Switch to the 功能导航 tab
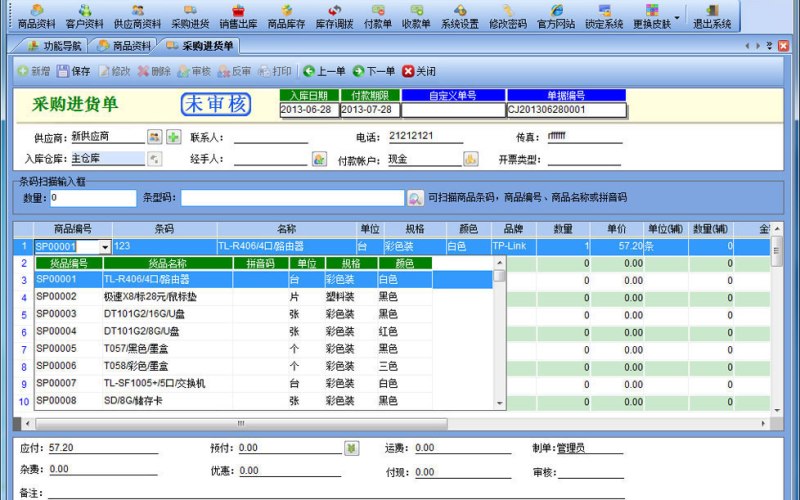Viewport: 800px width, 500px height. [x=55, y=46]
